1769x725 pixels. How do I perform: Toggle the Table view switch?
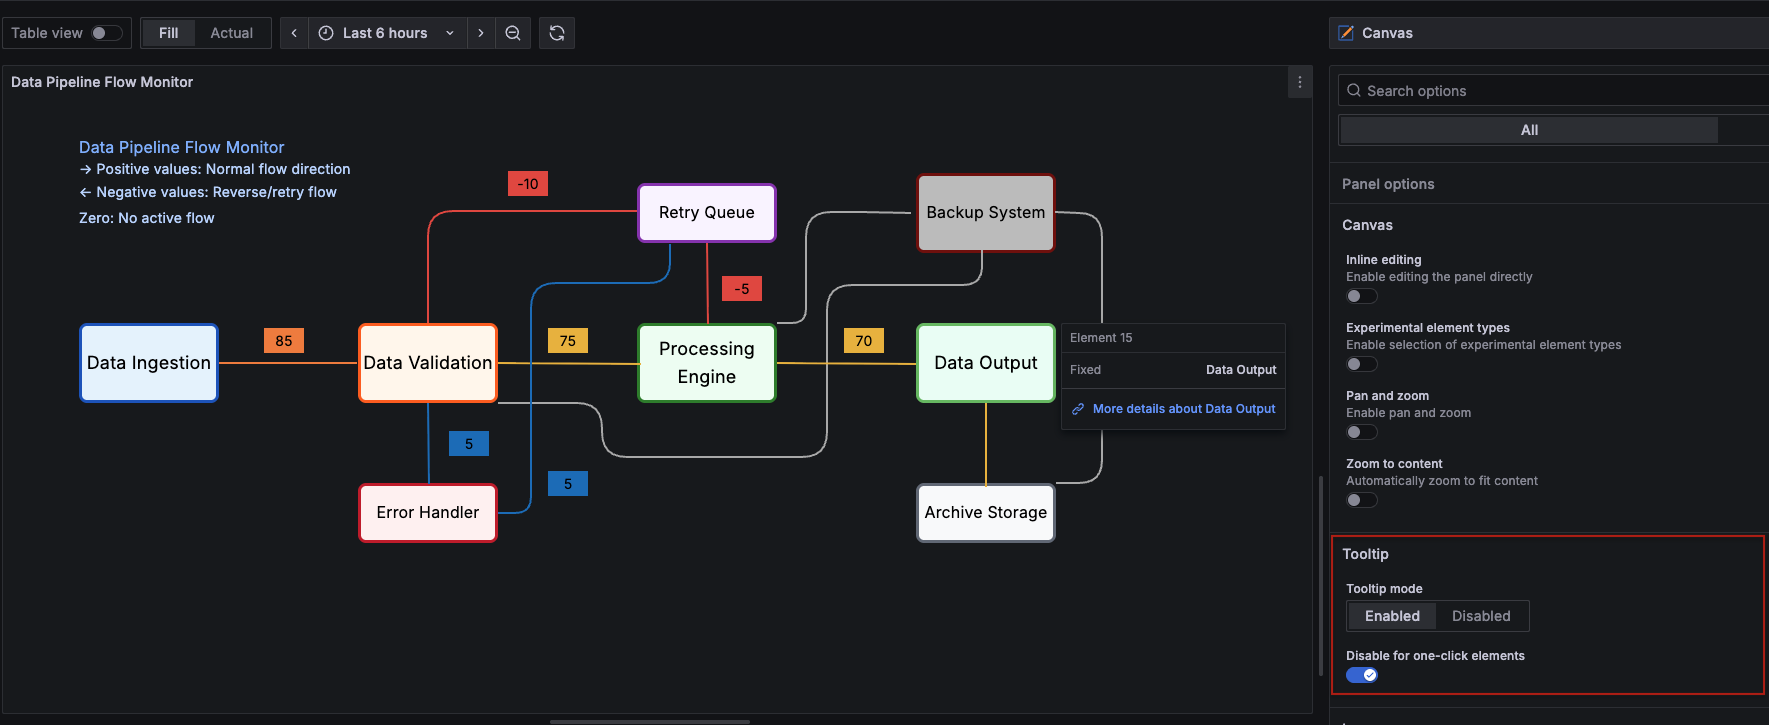coord(106,33)
